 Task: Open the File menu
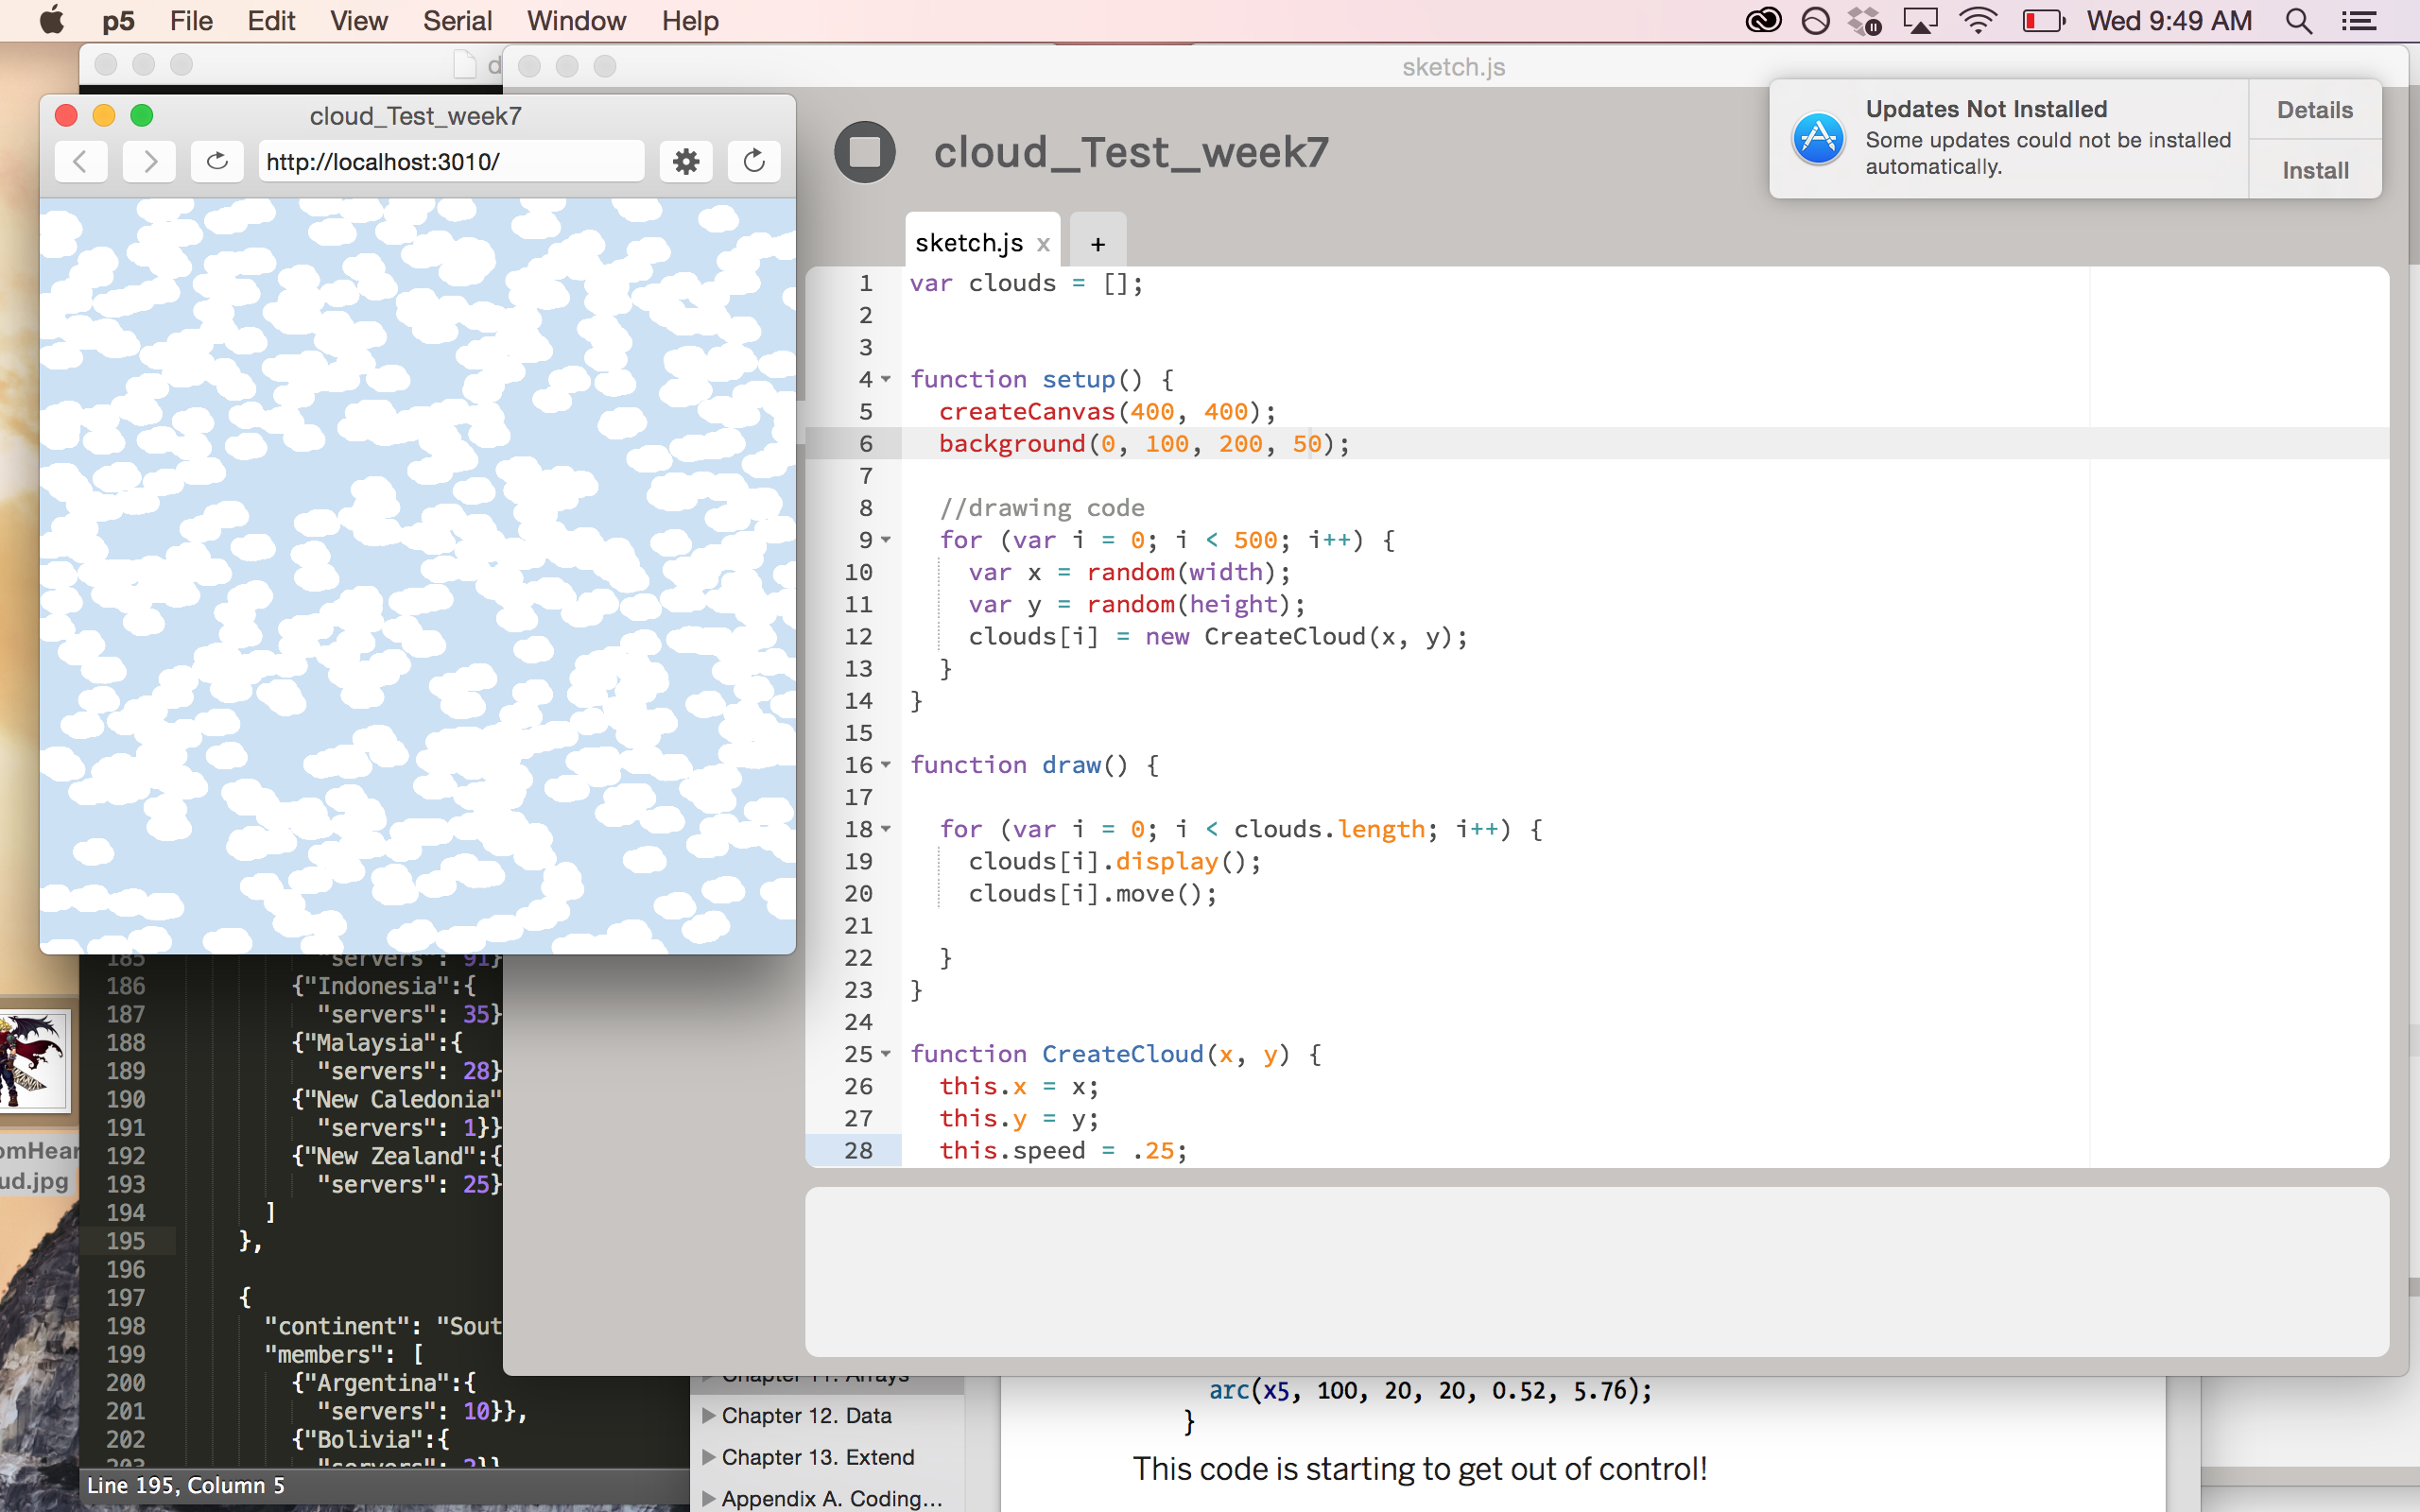pos(191,21)
